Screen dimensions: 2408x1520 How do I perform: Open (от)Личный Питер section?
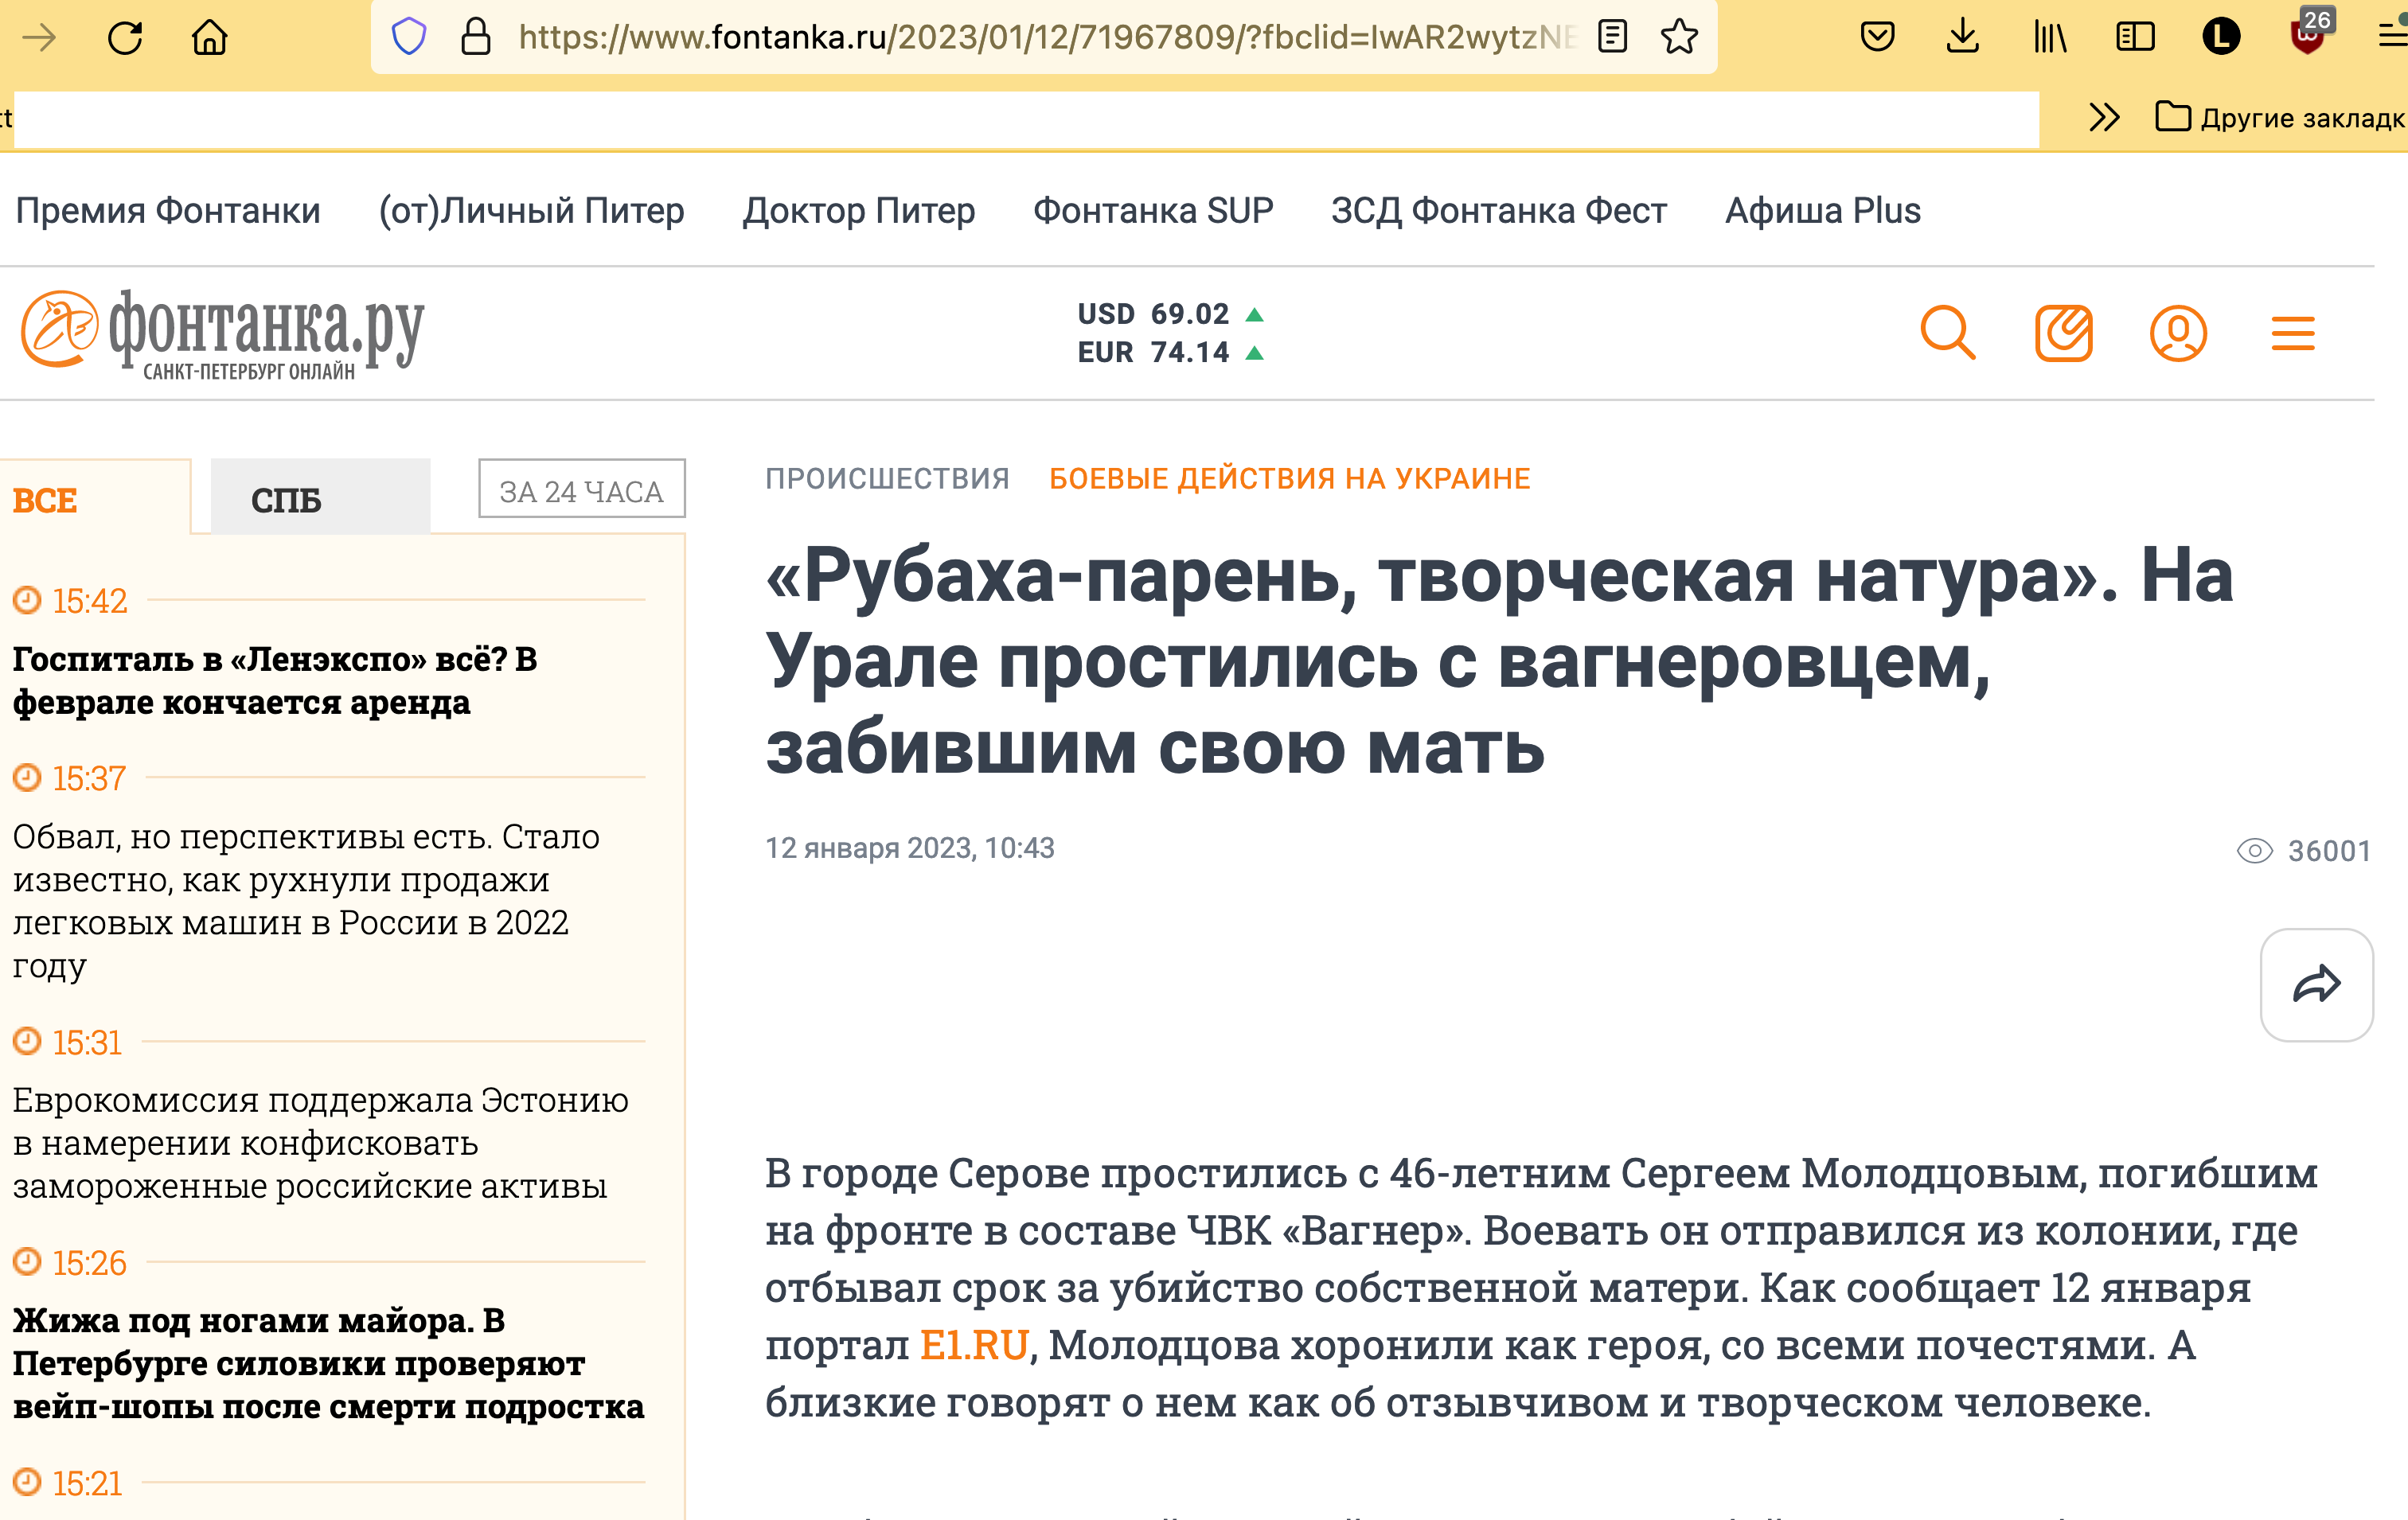click(x=531, y=211)
